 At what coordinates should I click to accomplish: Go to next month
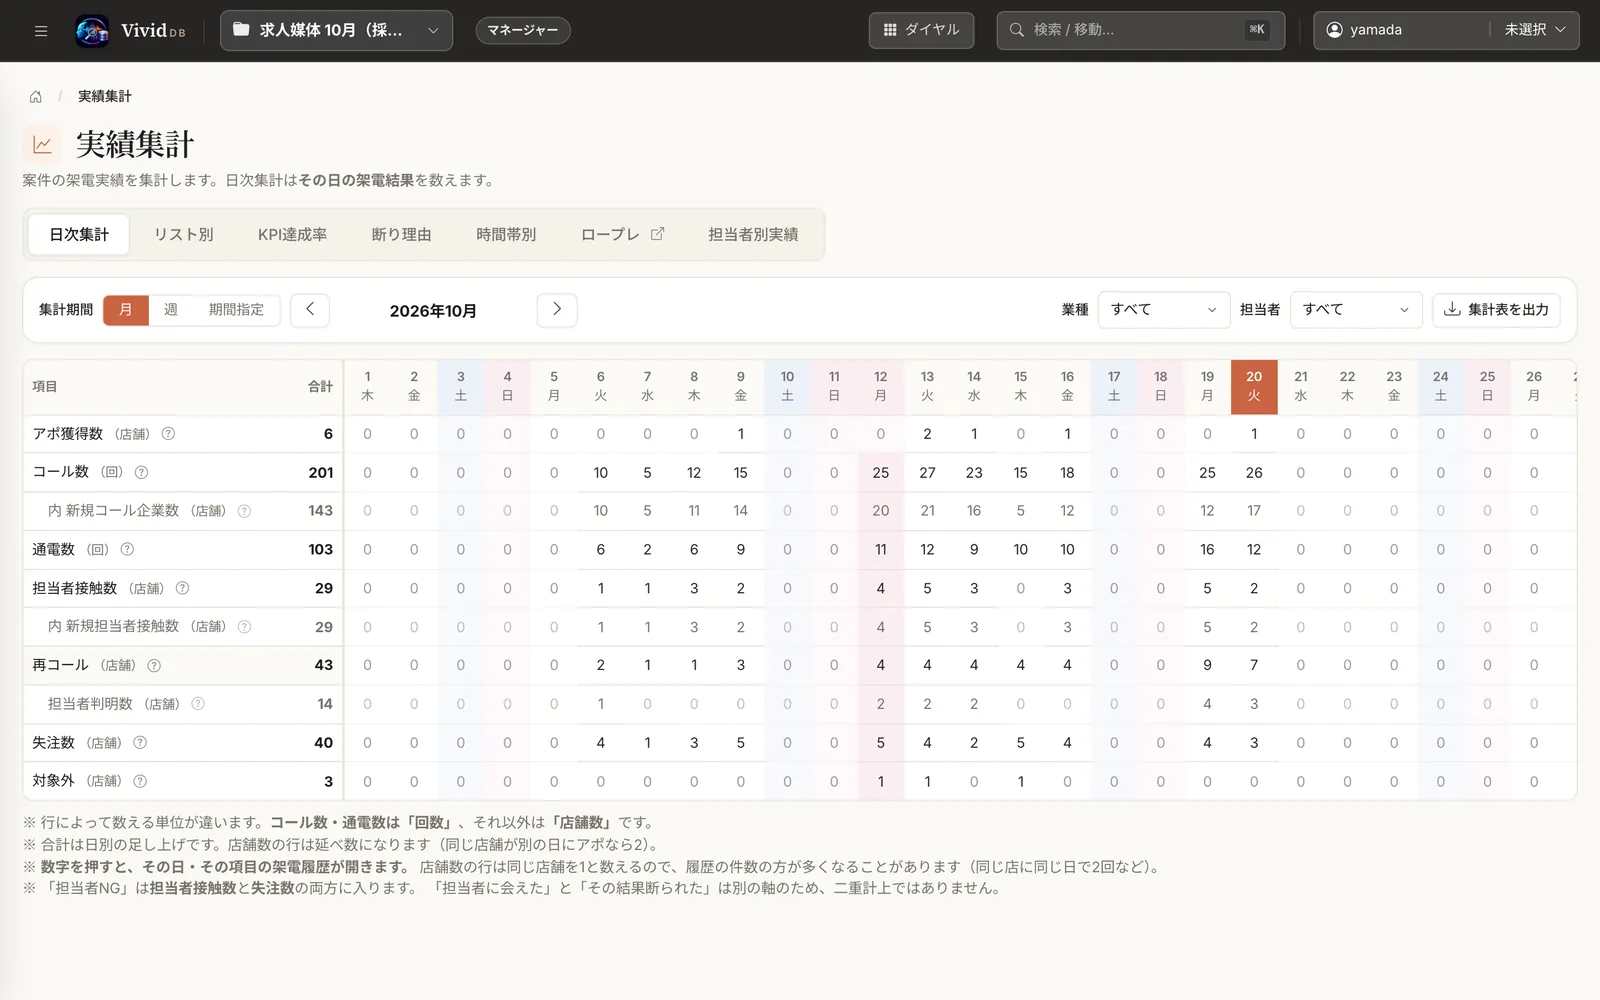[x=557, y=310]
